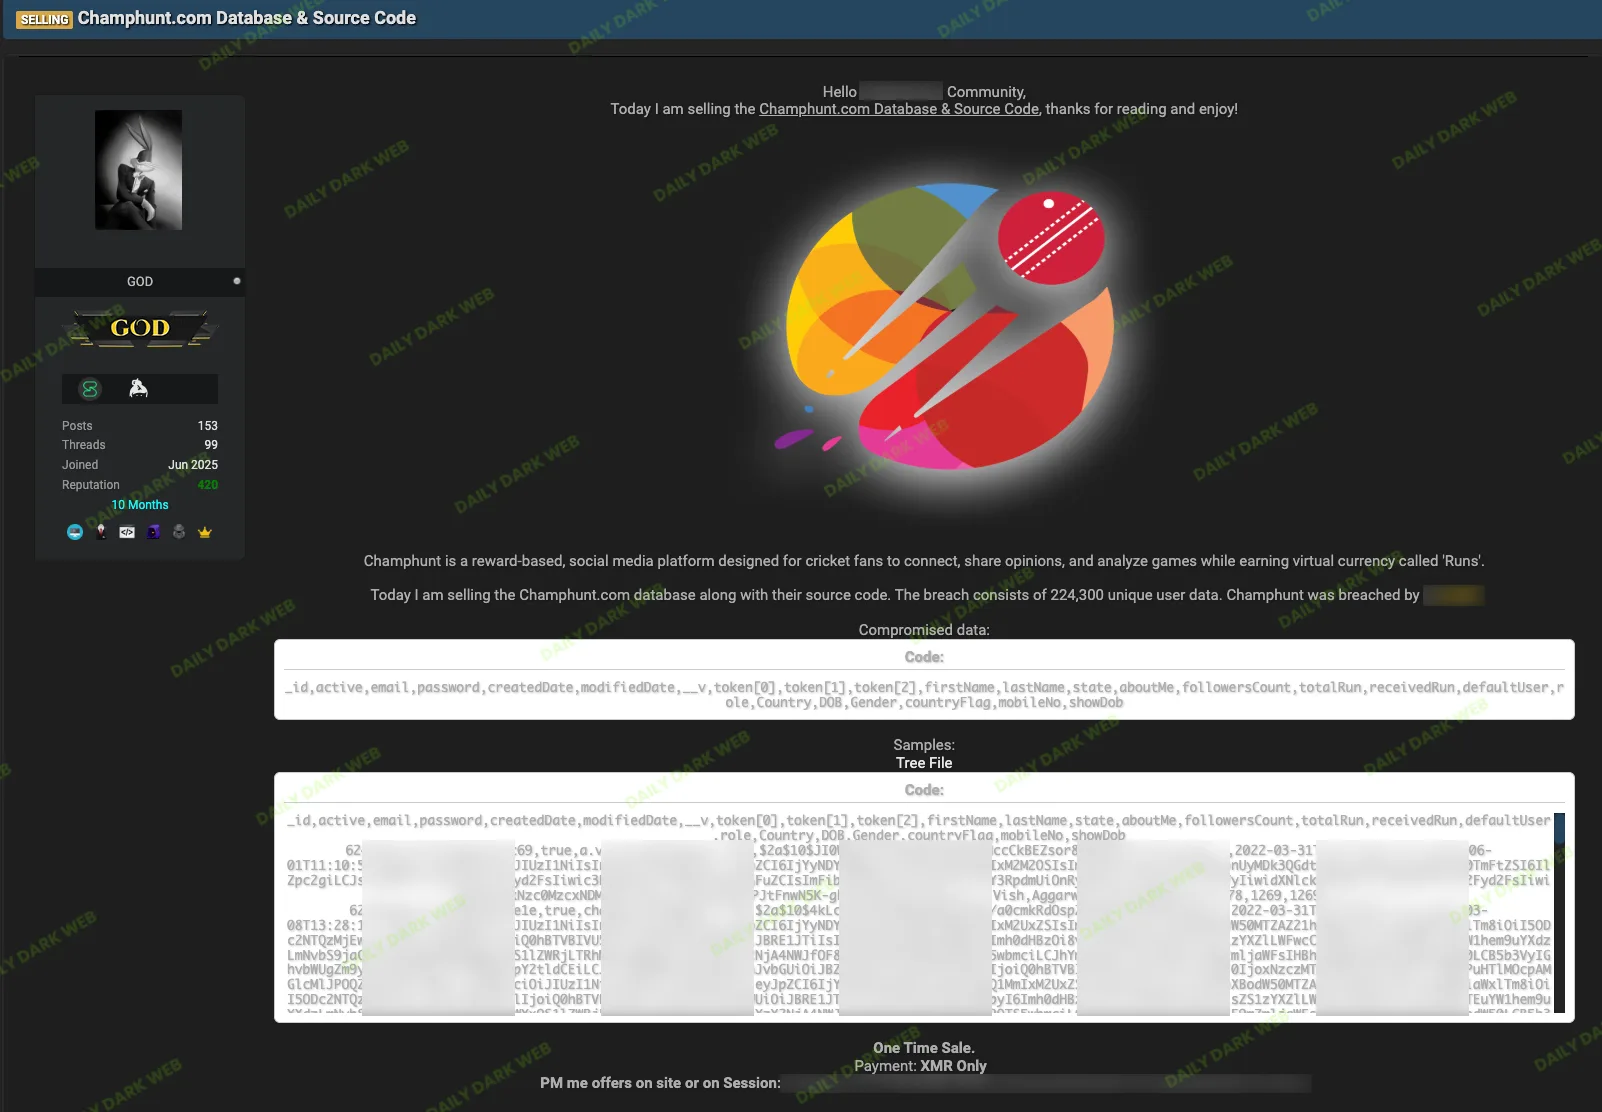Click the 10 Months membership label
This screenshot has width=1602, height=1112.
click(x=140, y=505)
